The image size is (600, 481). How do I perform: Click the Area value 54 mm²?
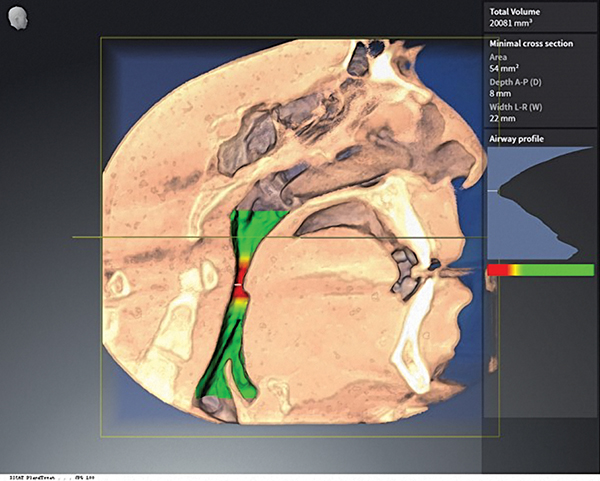coord(505,69)
